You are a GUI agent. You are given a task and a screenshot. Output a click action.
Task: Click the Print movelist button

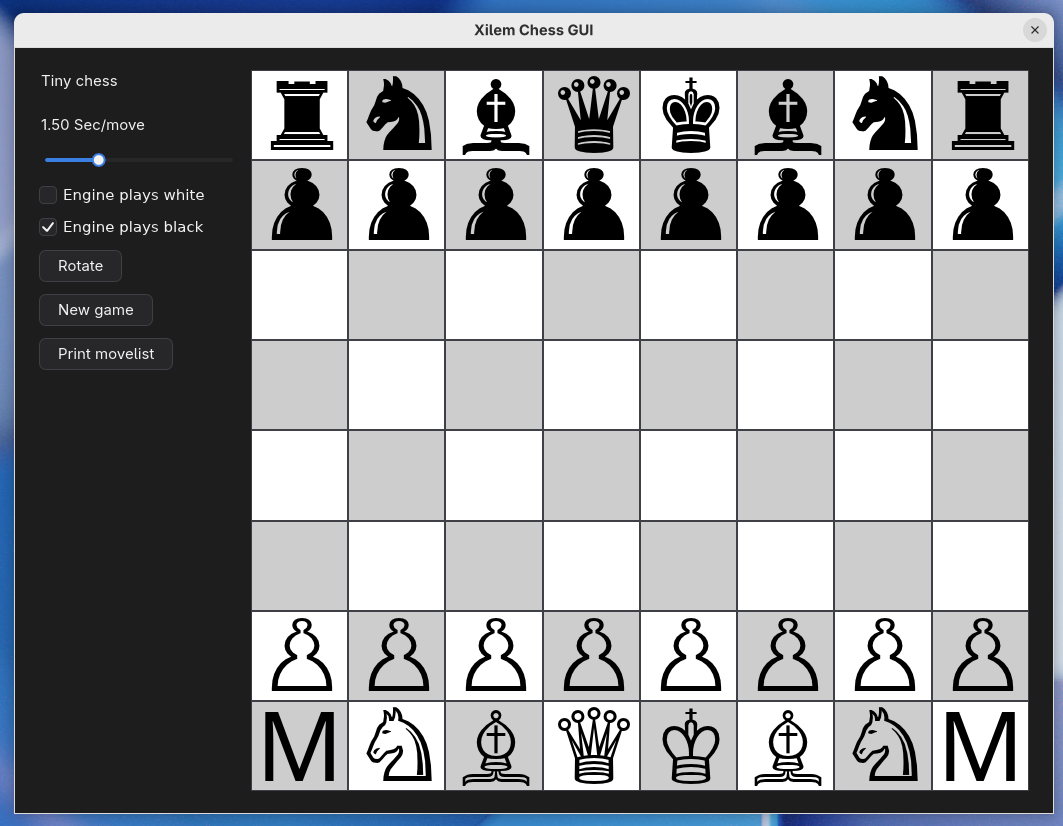106,354
